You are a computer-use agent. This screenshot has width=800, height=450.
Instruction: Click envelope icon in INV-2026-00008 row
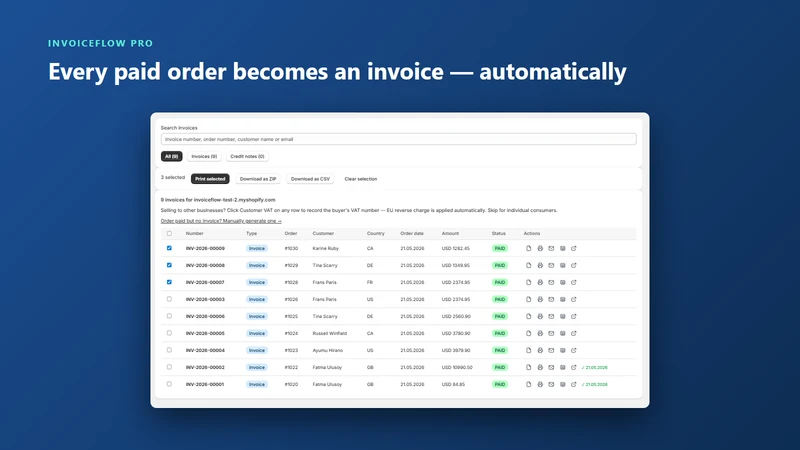pyautogui.click(x=551, y=265)
